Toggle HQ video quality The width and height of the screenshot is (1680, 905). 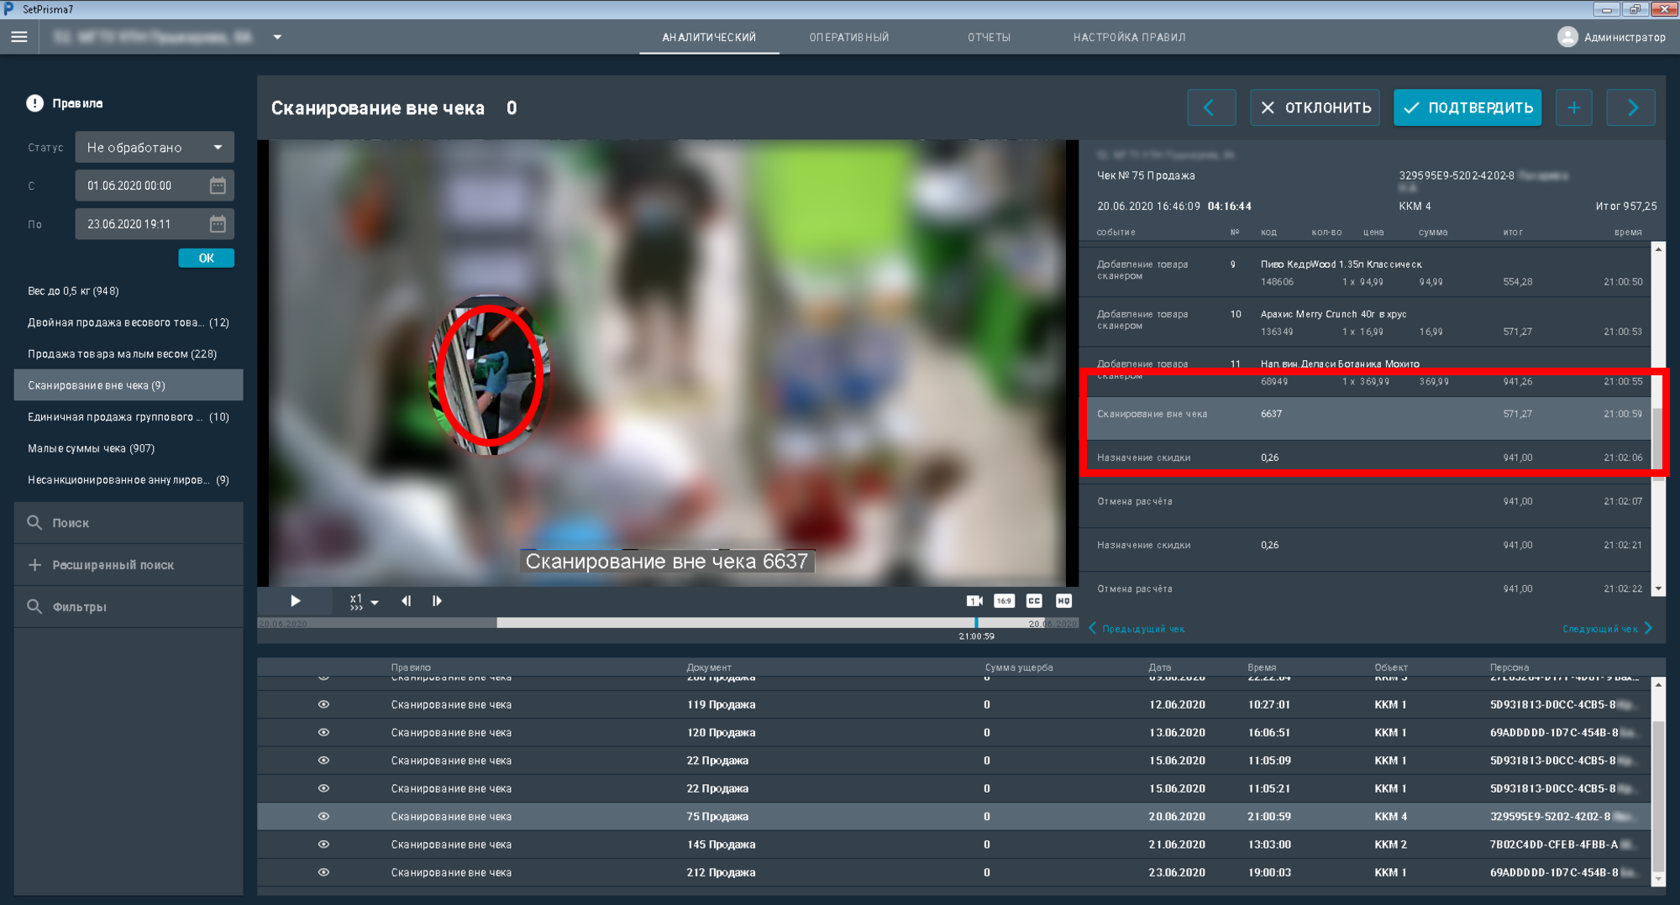[x=1064, y=601]
